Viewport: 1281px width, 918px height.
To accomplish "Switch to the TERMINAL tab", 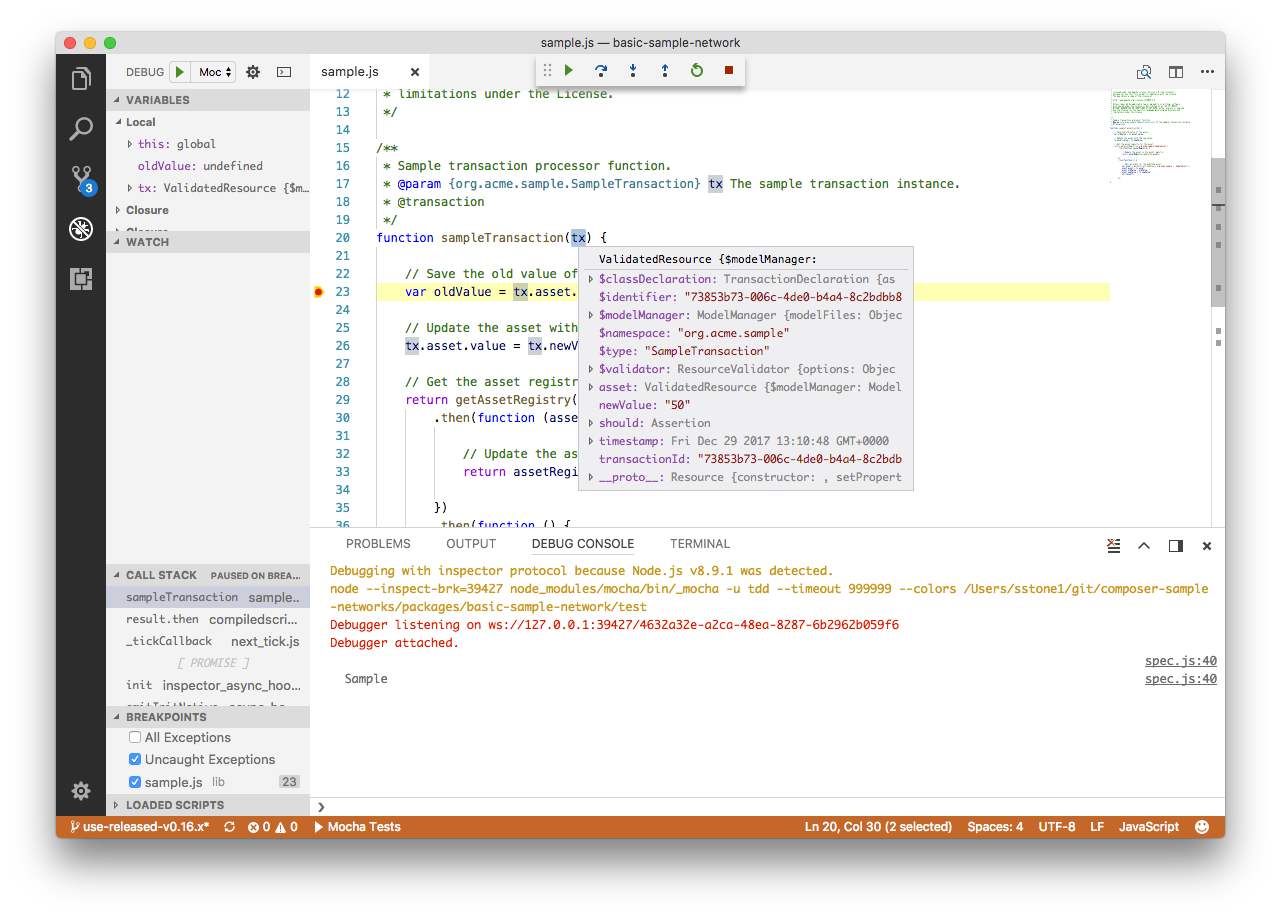I will (x=699, y=544).
